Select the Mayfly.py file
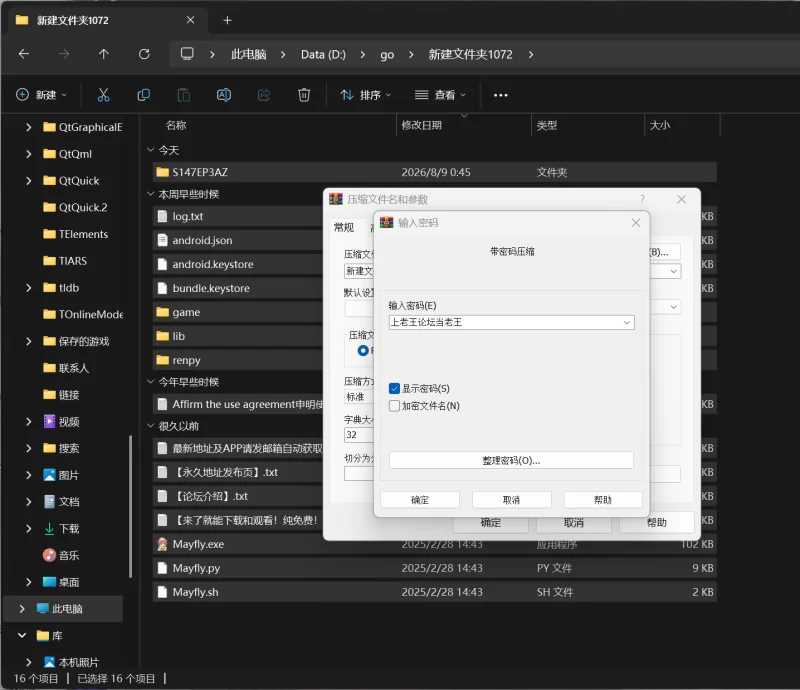This screenshot has width=800, height=690. tap(435, 568)
